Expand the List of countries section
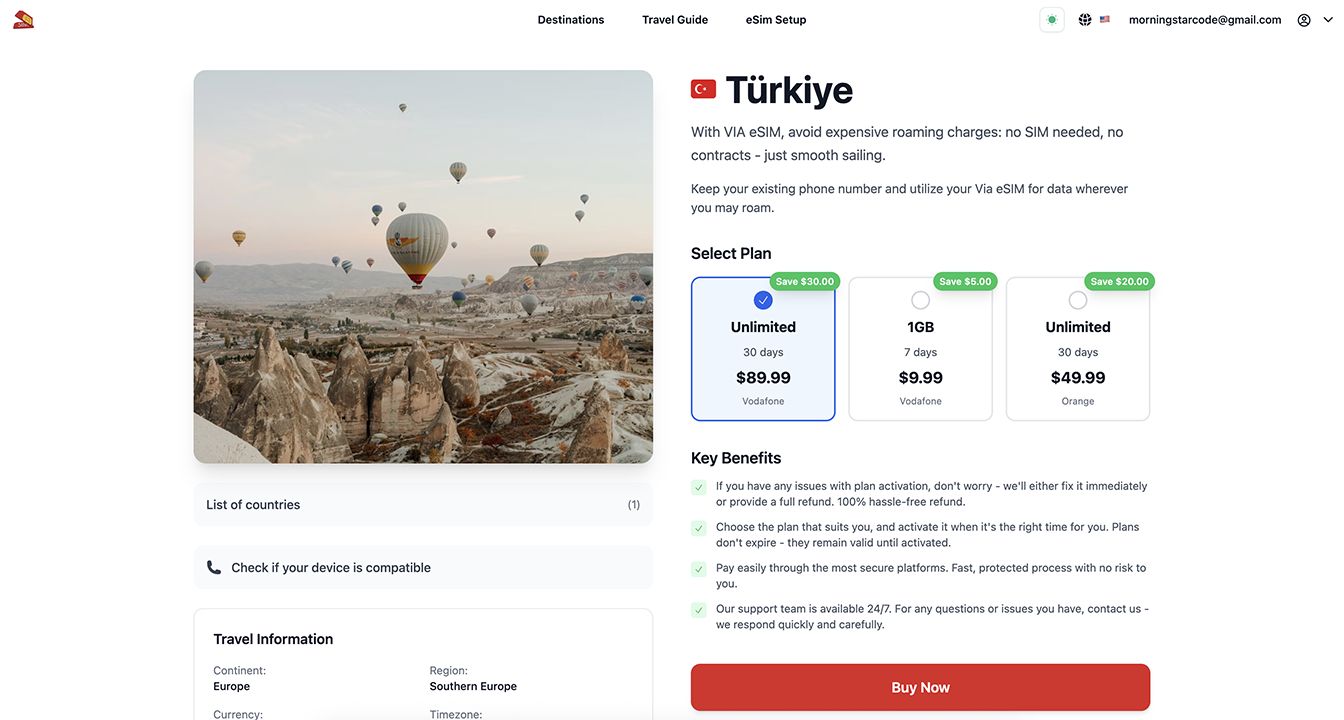The height and width of the screenshot is (720, 1344). [x=423, y=505]
